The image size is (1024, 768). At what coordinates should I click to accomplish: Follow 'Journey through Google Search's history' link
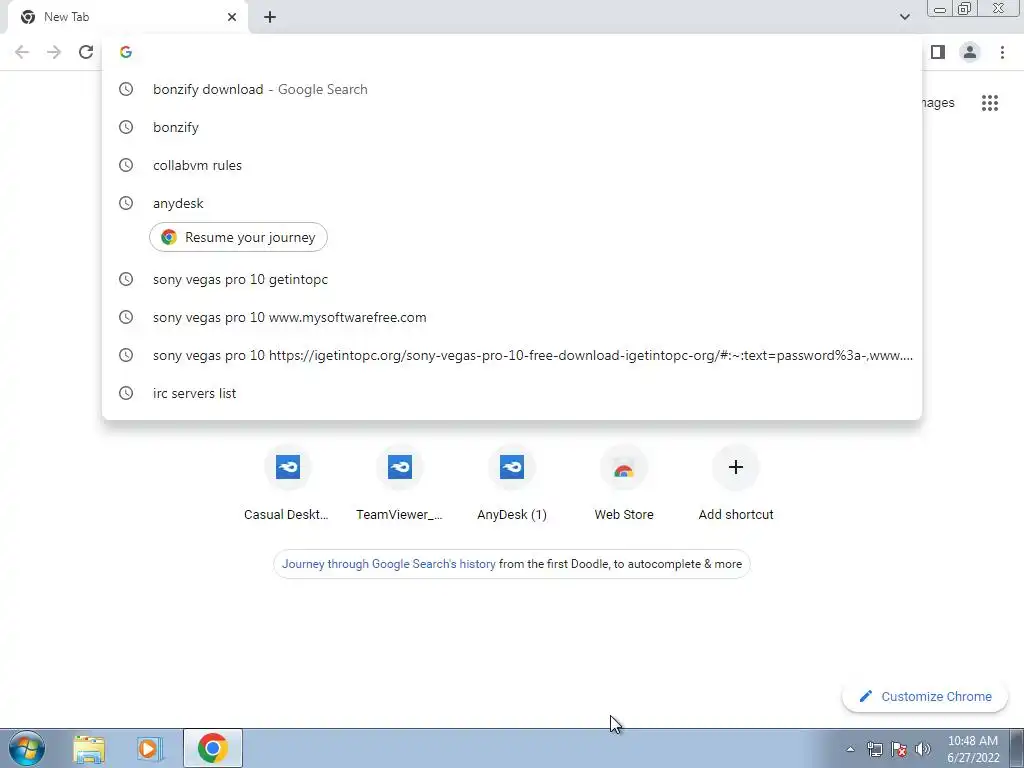pyautogui.click(x=389, y=564)
